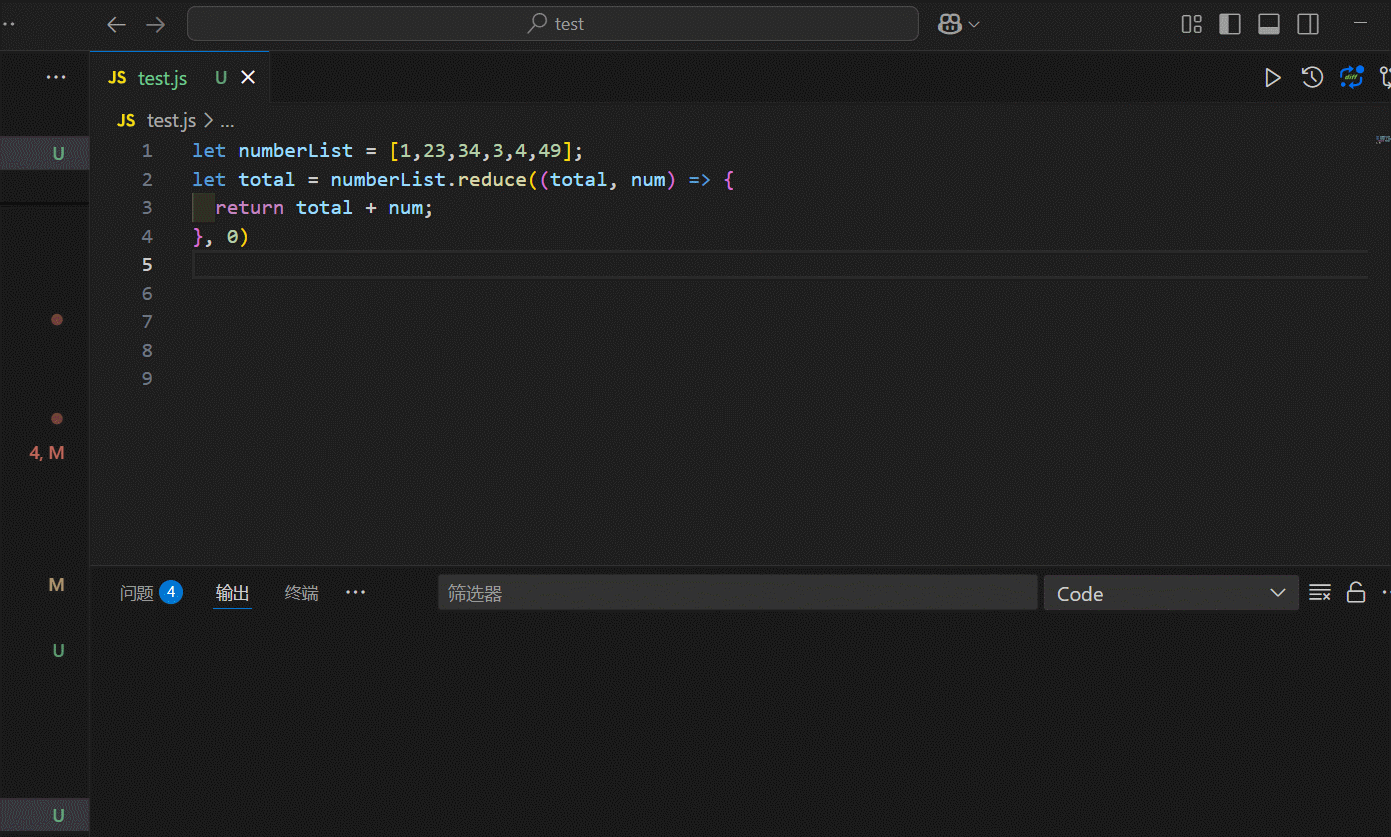Run the code with play button

(1272, 77)
